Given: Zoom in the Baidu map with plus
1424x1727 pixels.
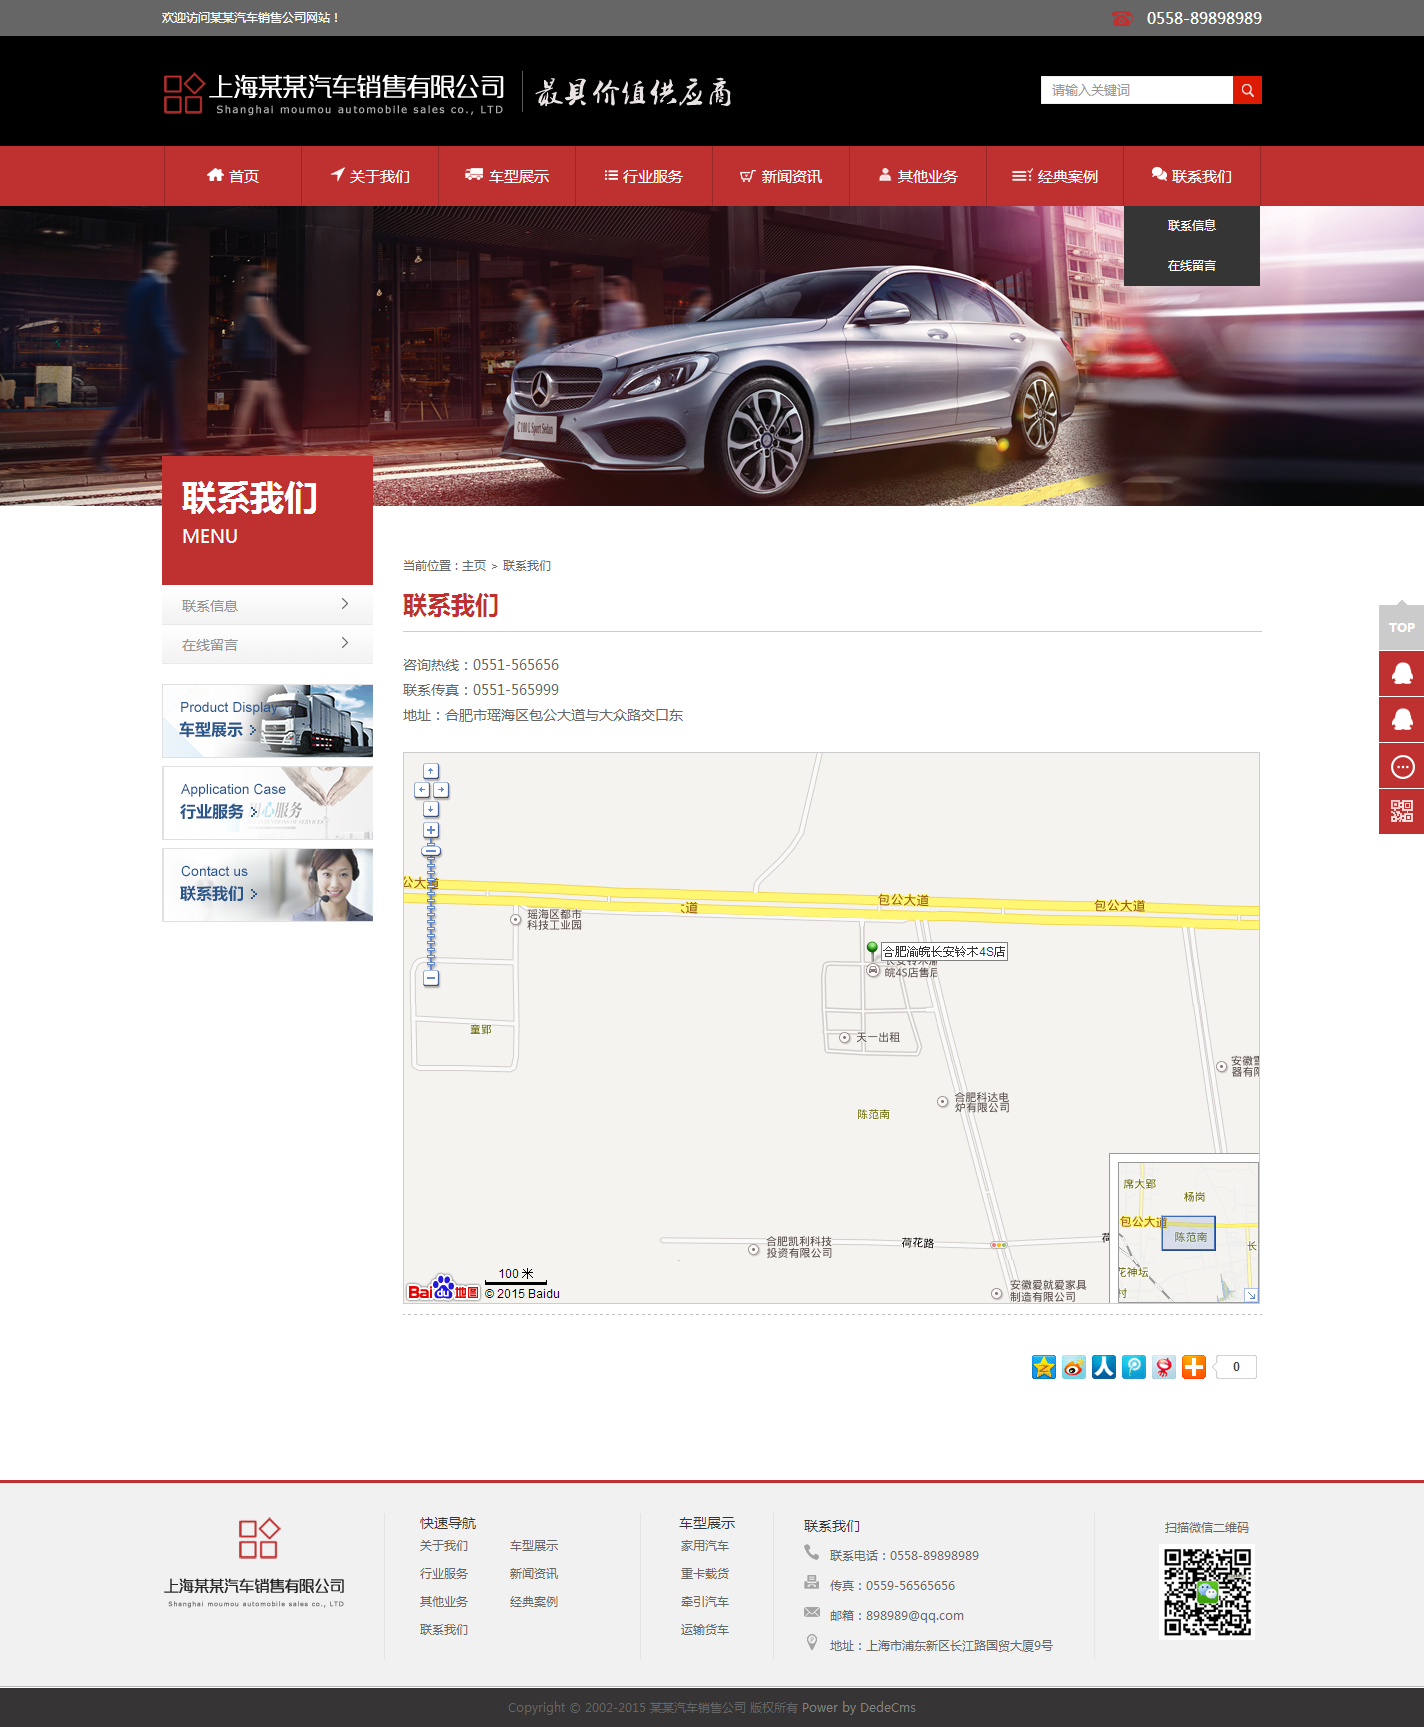Looking at the screenshot, I should click(431, 830).
